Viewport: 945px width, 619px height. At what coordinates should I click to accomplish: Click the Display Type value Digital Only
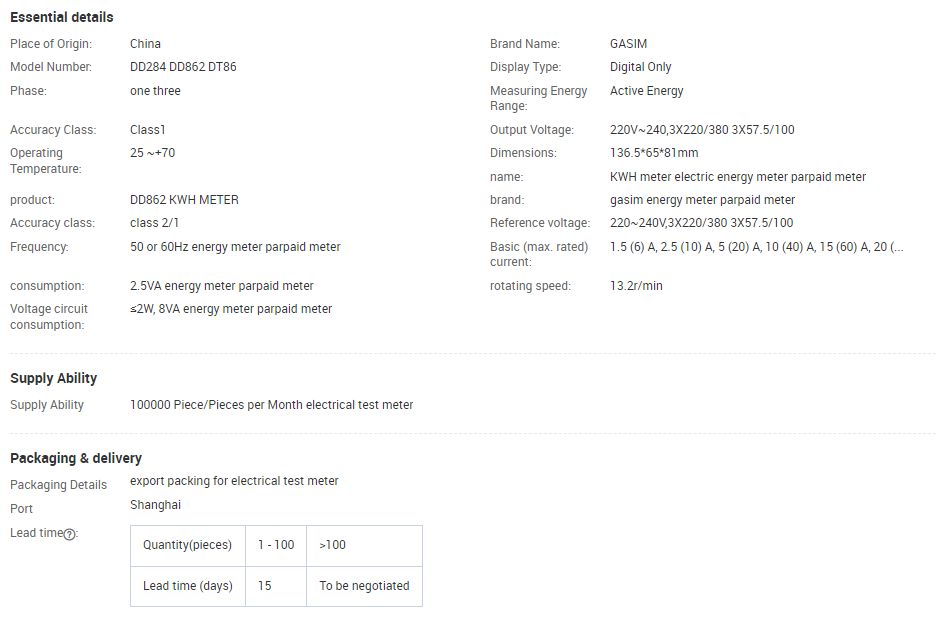coord(641,67)
